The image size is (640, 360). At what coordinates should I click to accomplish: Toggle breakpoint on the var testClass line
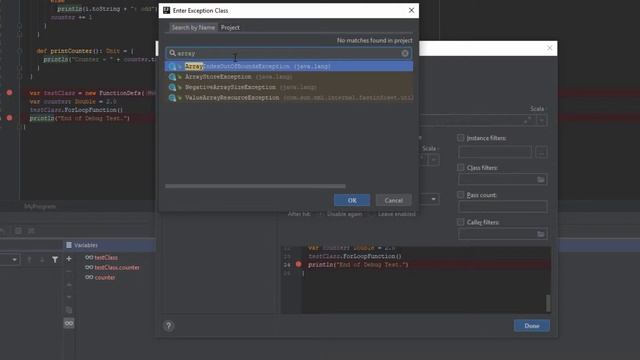click(9, 93)
